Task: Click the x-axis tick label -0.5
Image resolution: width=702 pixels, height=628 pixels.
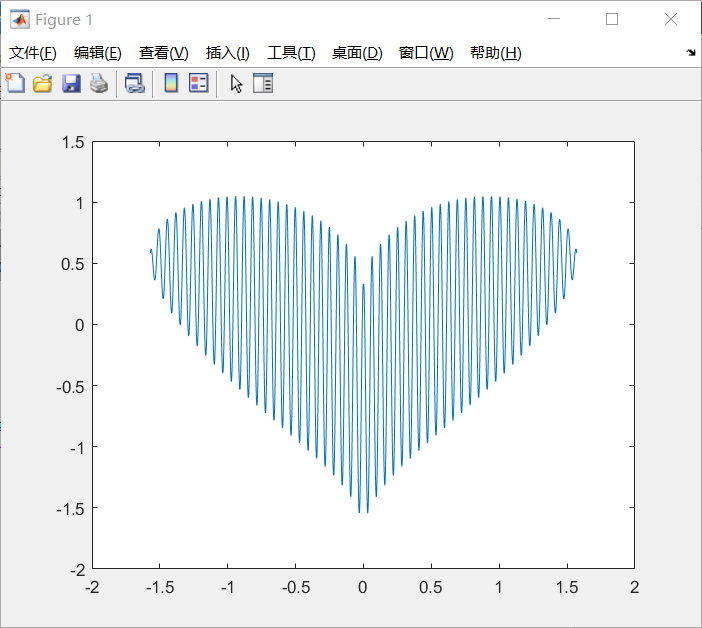Action: (296, 587)
